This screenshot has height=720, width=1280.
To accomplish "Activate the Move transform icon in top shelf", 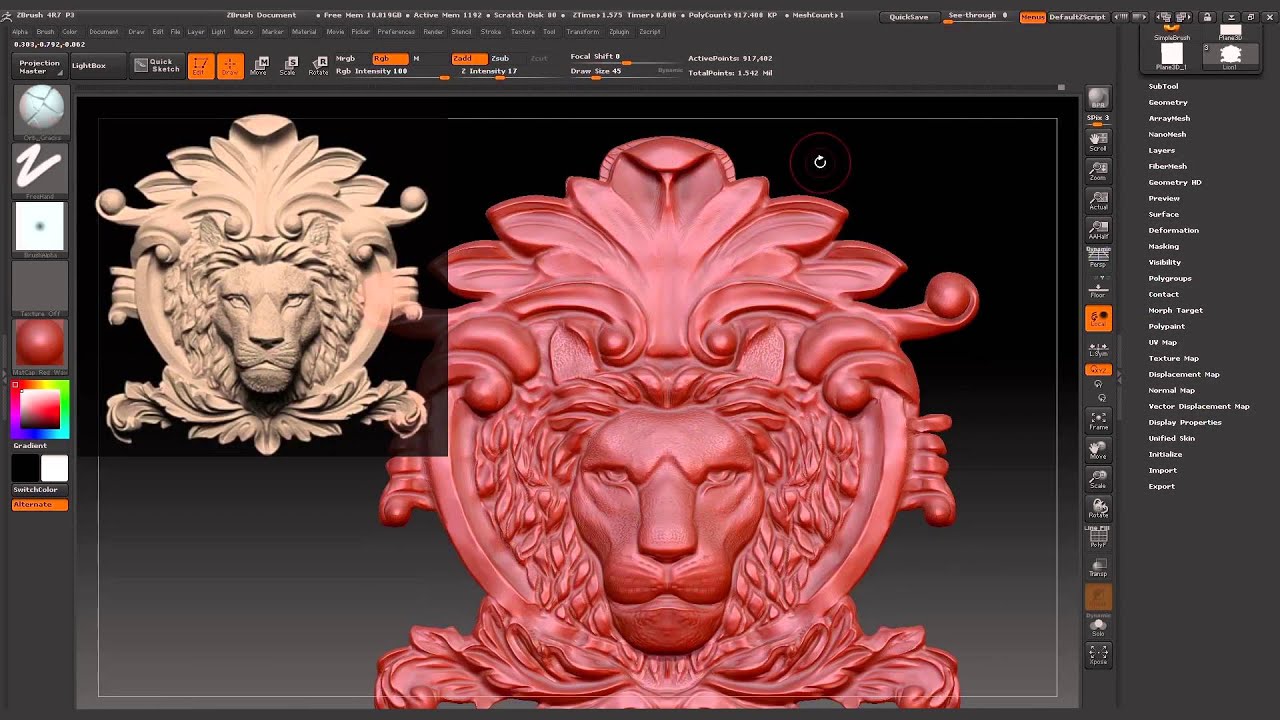I will (x=259, y=66).
